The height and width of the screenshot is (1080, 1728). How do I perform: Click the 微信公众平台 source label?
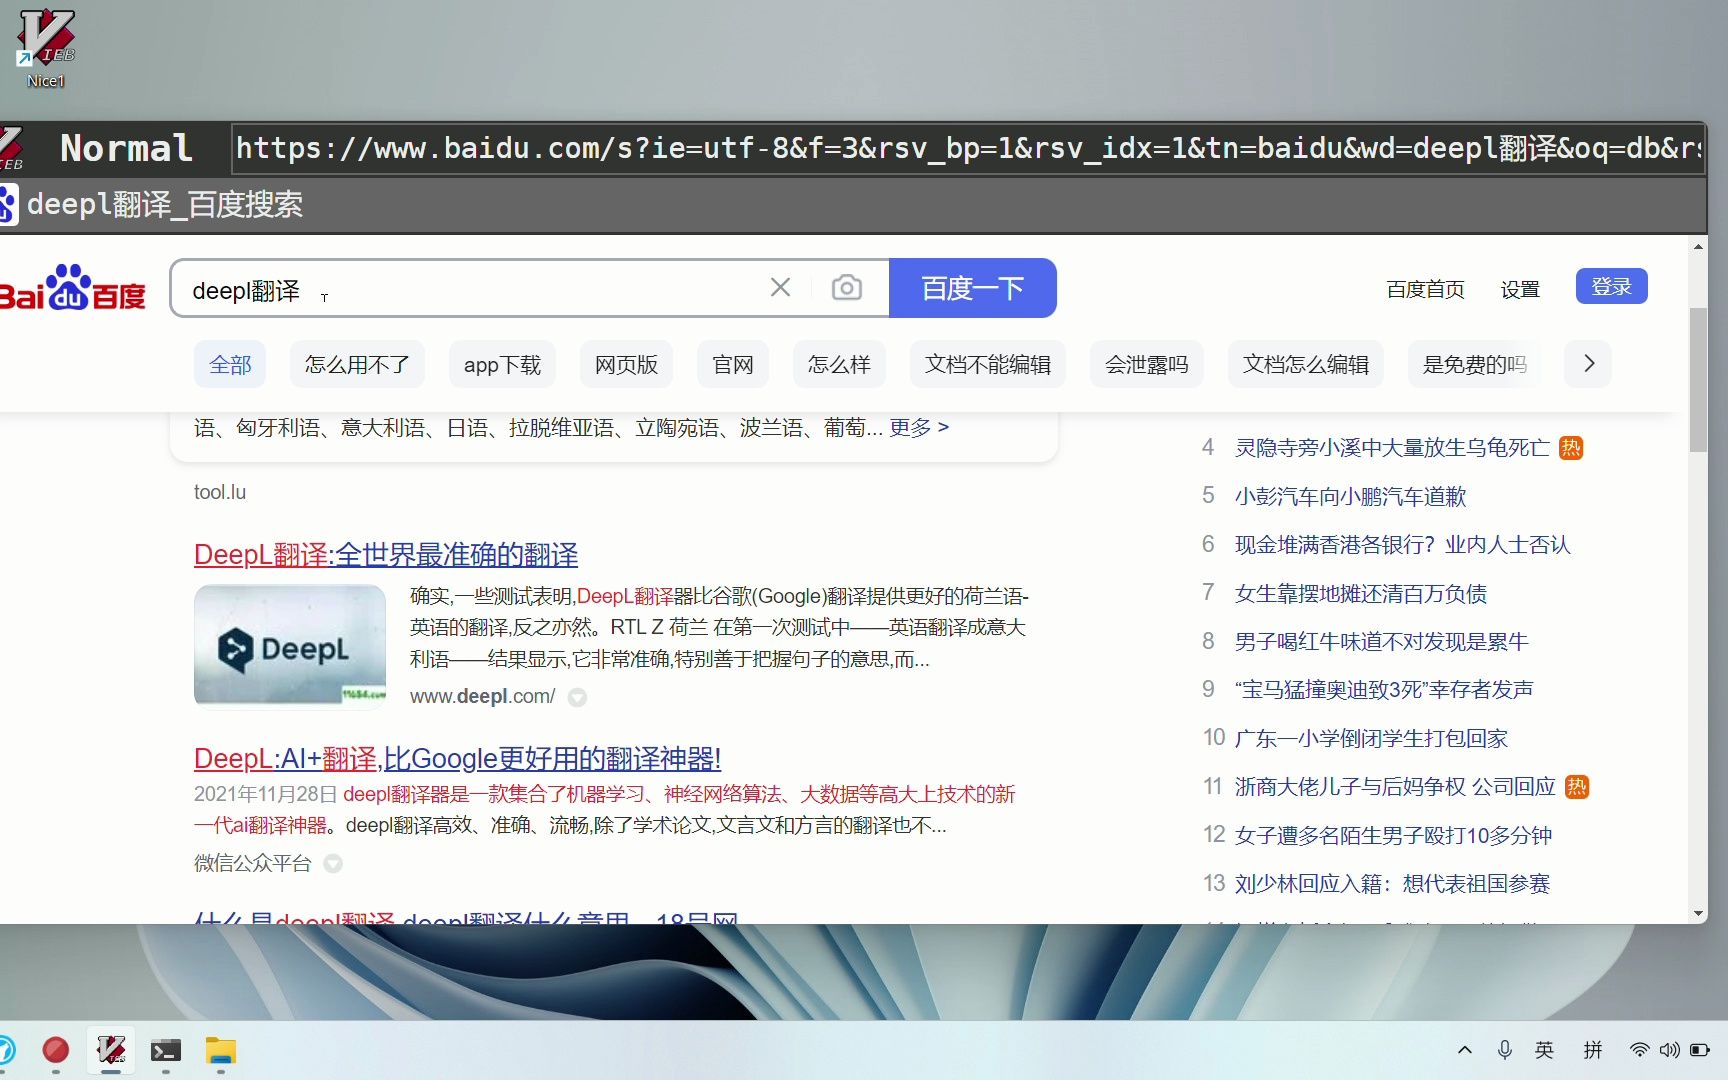click(x=253, y=863)
